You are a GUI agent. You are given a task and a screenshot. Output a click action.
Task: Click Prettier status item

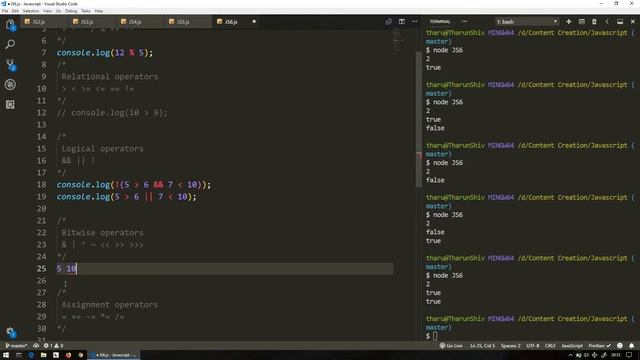pos(600,346)
